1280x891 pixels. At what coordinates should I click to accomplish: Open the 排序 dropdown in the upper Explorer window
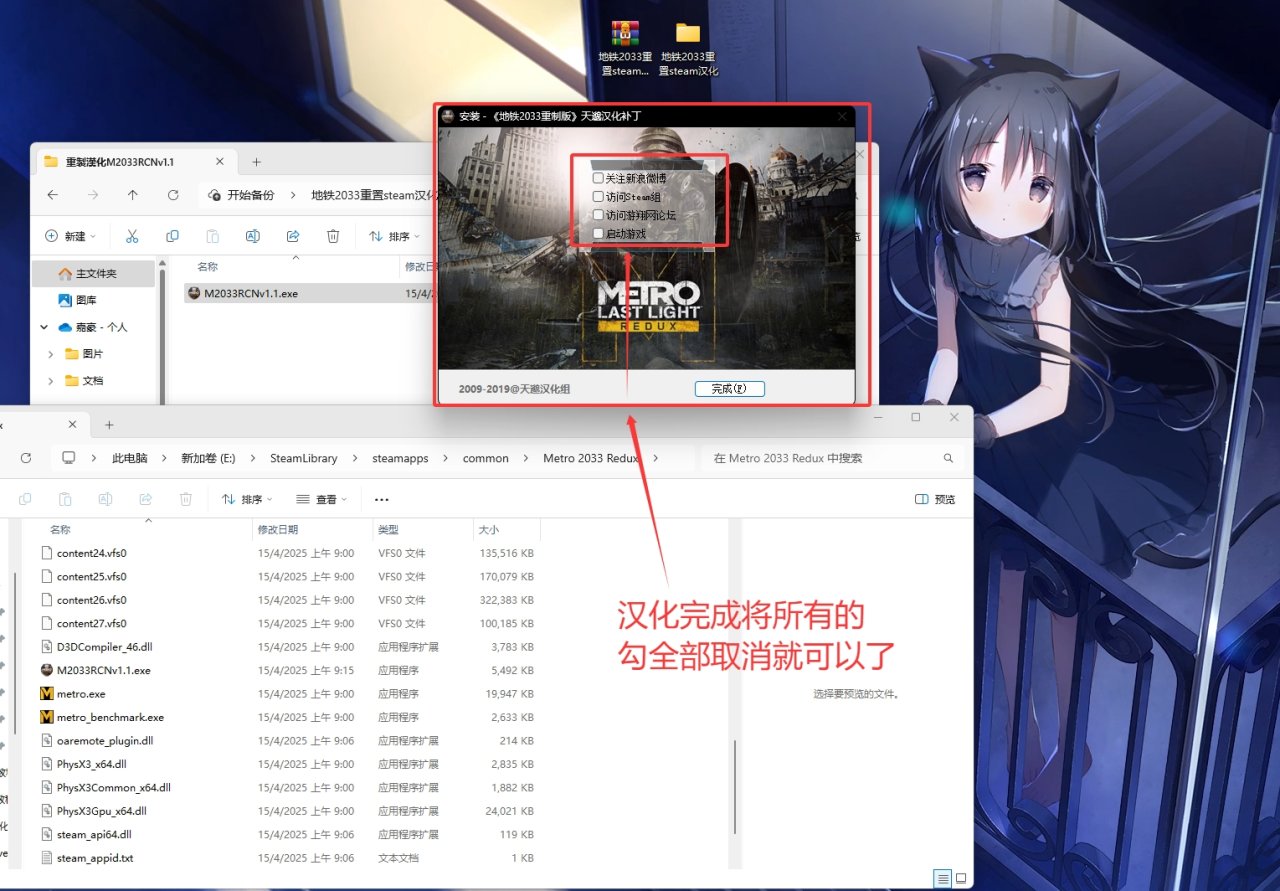pyautogui.click(x=394, y=236)
